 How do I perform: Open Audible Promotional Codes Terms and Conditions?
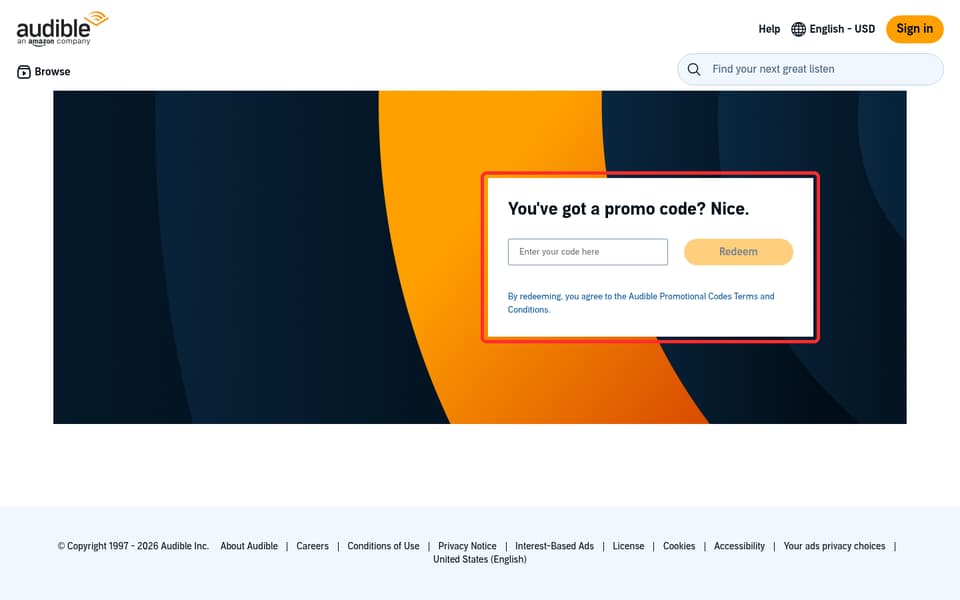641,302
